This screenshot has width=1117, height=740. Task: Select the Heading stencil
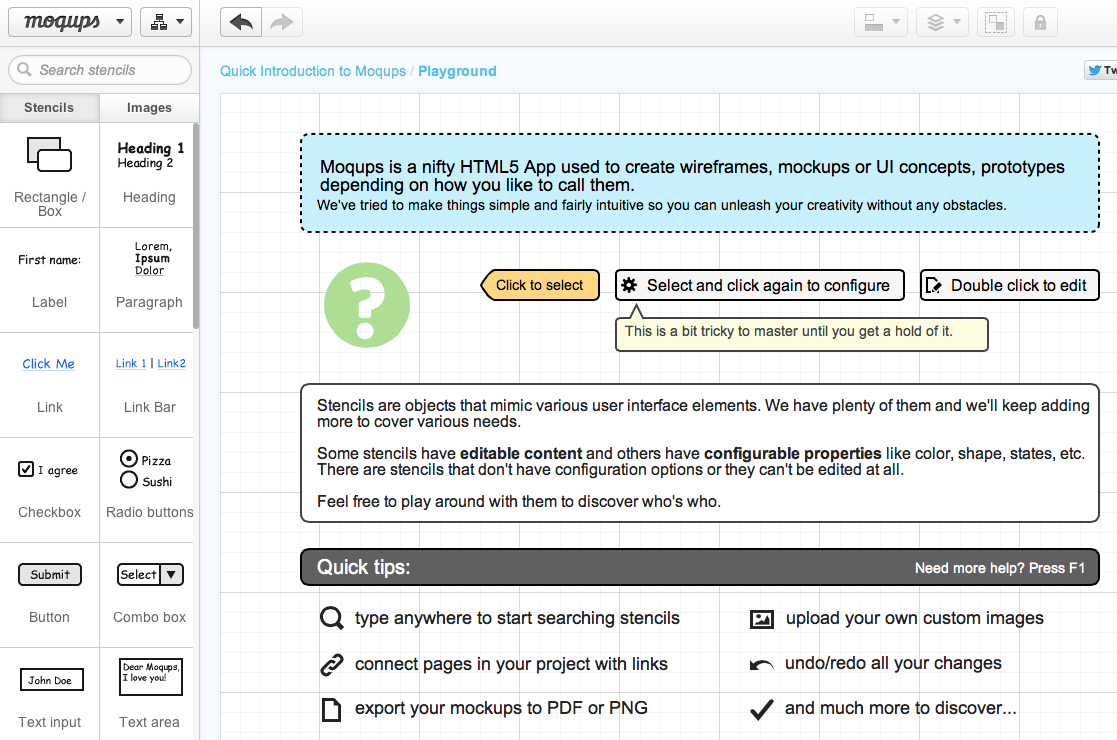point(149,175)
